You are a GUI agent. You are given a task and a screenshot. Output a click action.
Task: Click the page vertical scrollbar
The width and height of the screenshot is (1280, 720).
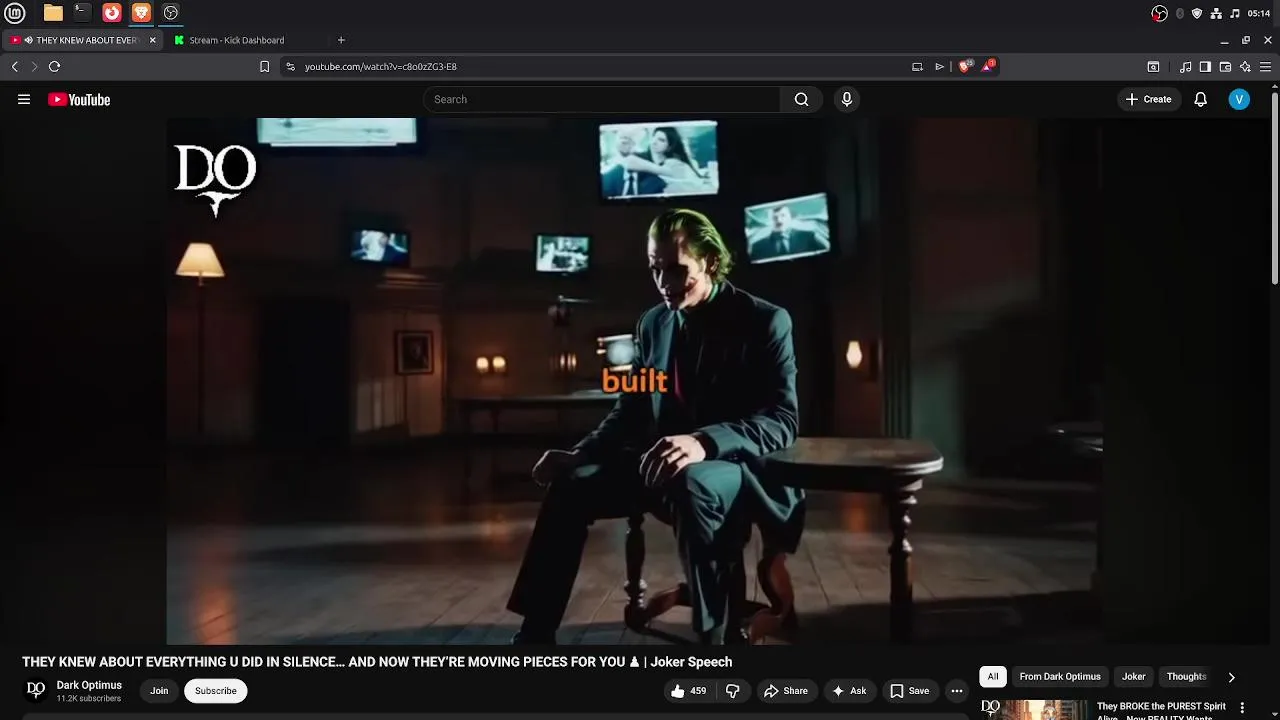click(x=1275, y=188)
